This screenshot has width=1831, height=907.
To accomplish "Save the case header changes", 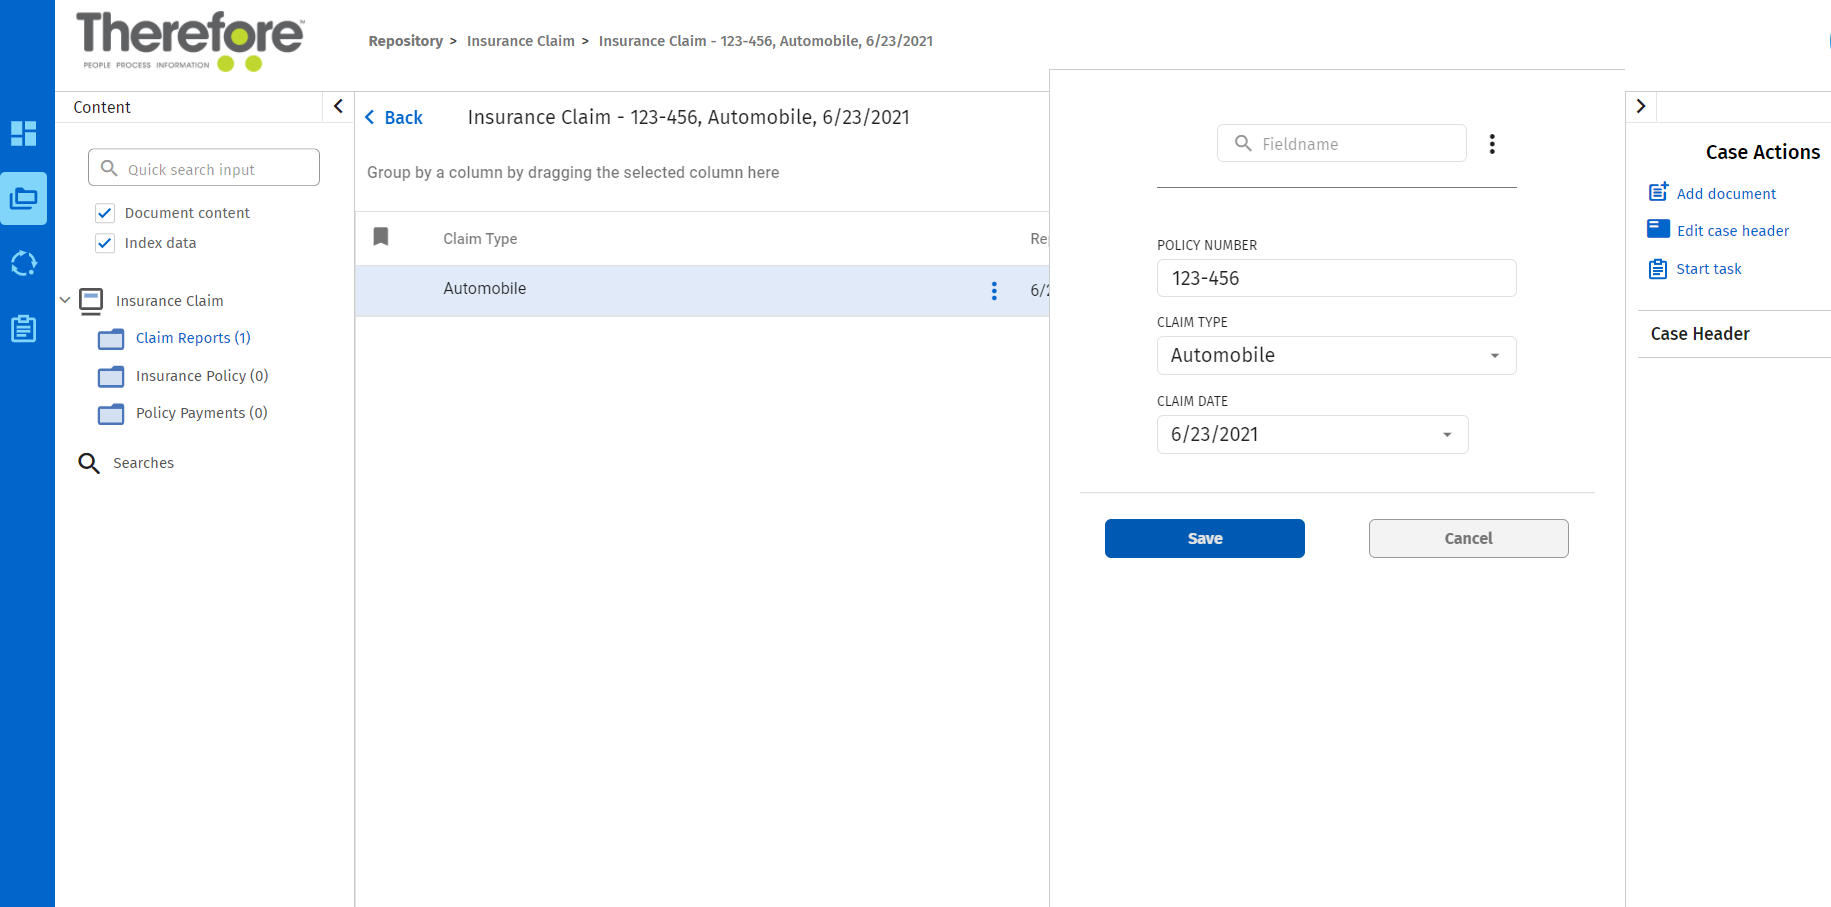I will coord(1204,538).
